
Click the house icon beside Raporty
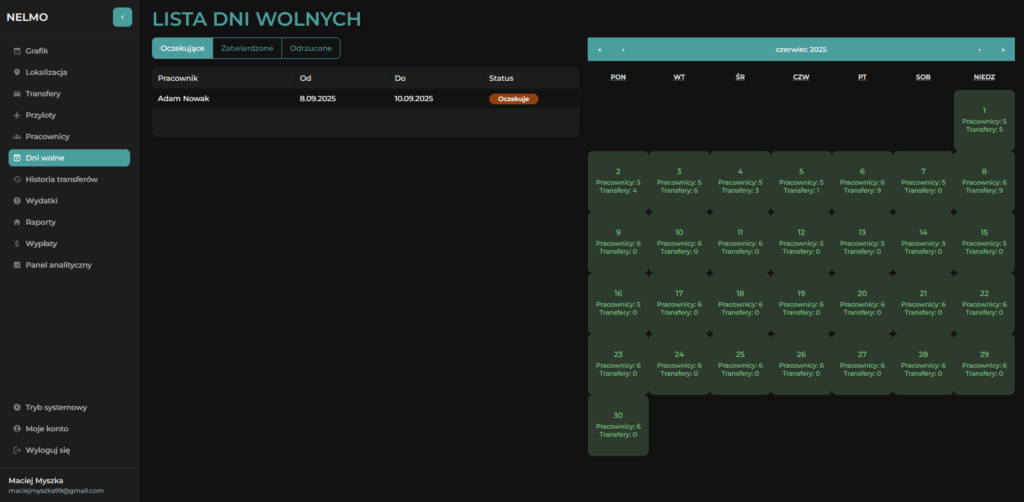coord(17,222)
